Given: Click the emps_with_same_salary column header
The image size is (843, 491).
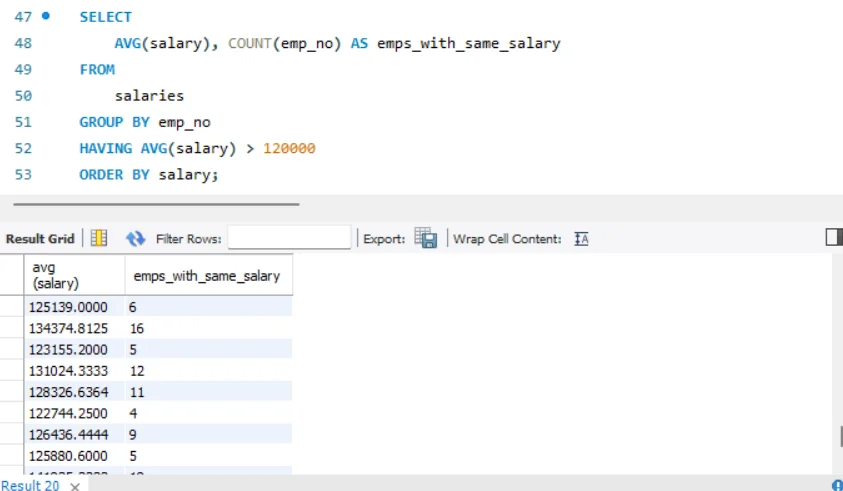Looking at the screenshot, I should tap(207, 275).
